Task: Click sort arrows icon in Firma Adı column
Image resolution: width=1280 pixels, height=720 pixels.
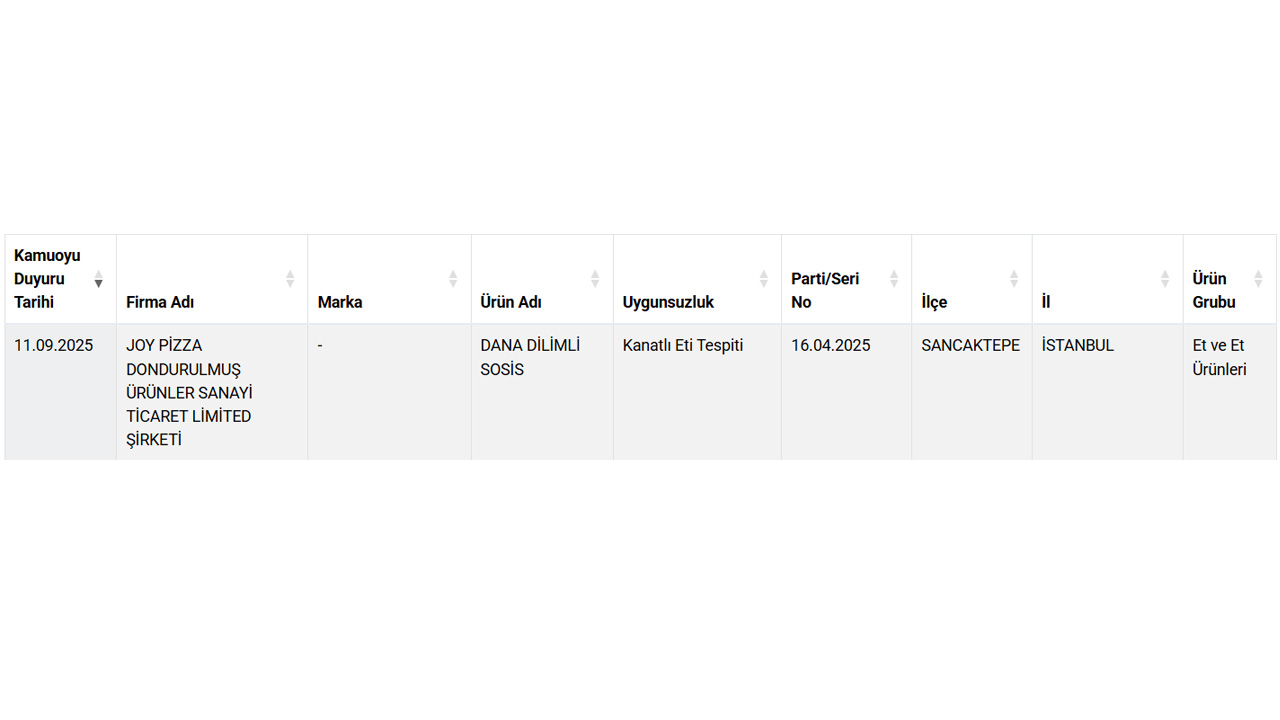Action: (x=290, y=279)
